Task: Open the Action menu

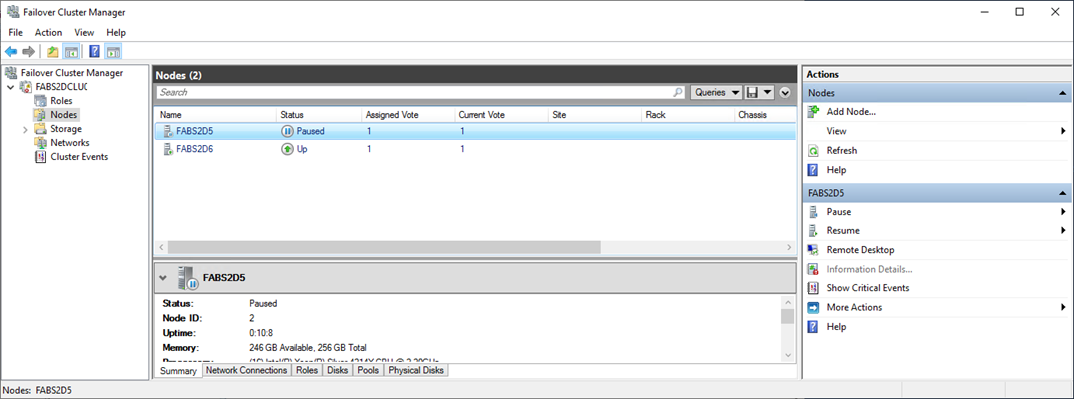Action: pos(49,32)
